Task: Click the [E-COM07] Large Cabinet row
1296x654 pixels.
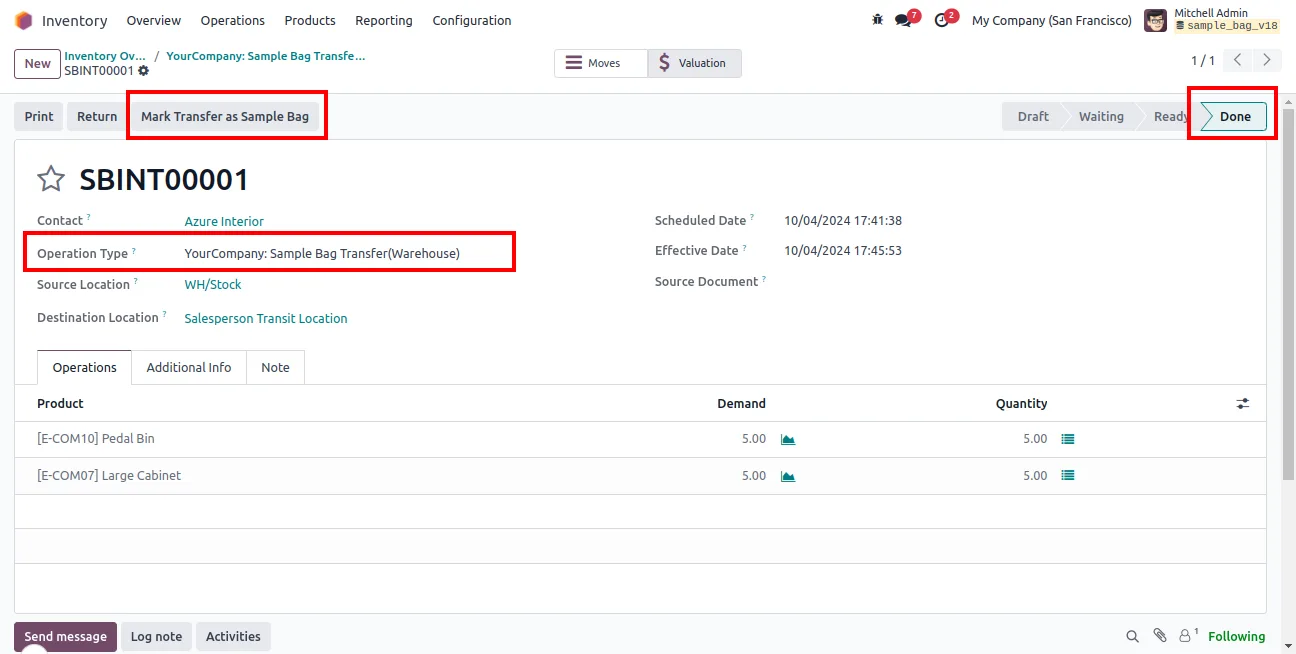Action: 640,476
